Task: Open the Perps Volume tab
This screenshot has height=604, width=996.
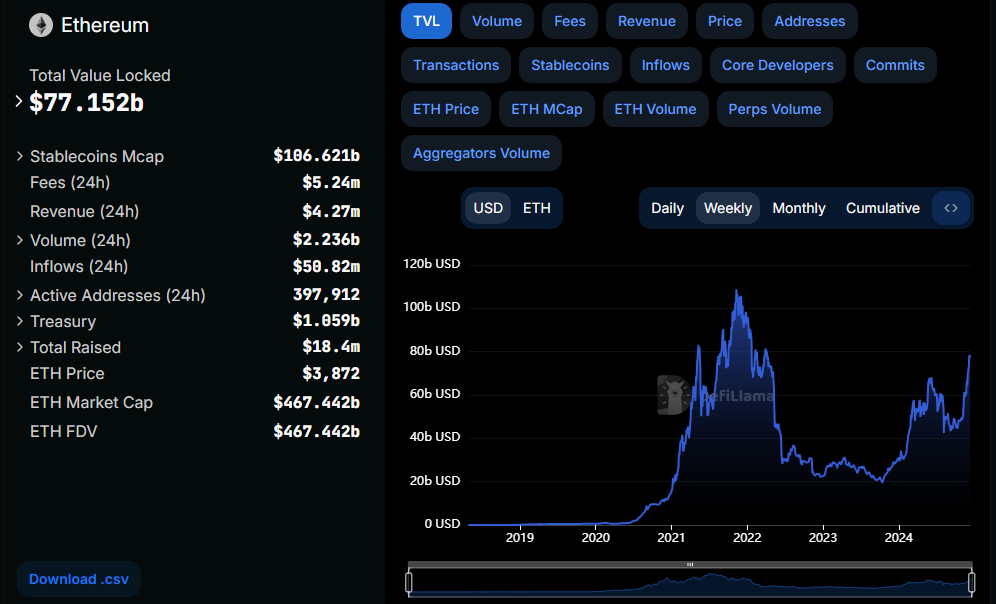Action: (774, 109)
